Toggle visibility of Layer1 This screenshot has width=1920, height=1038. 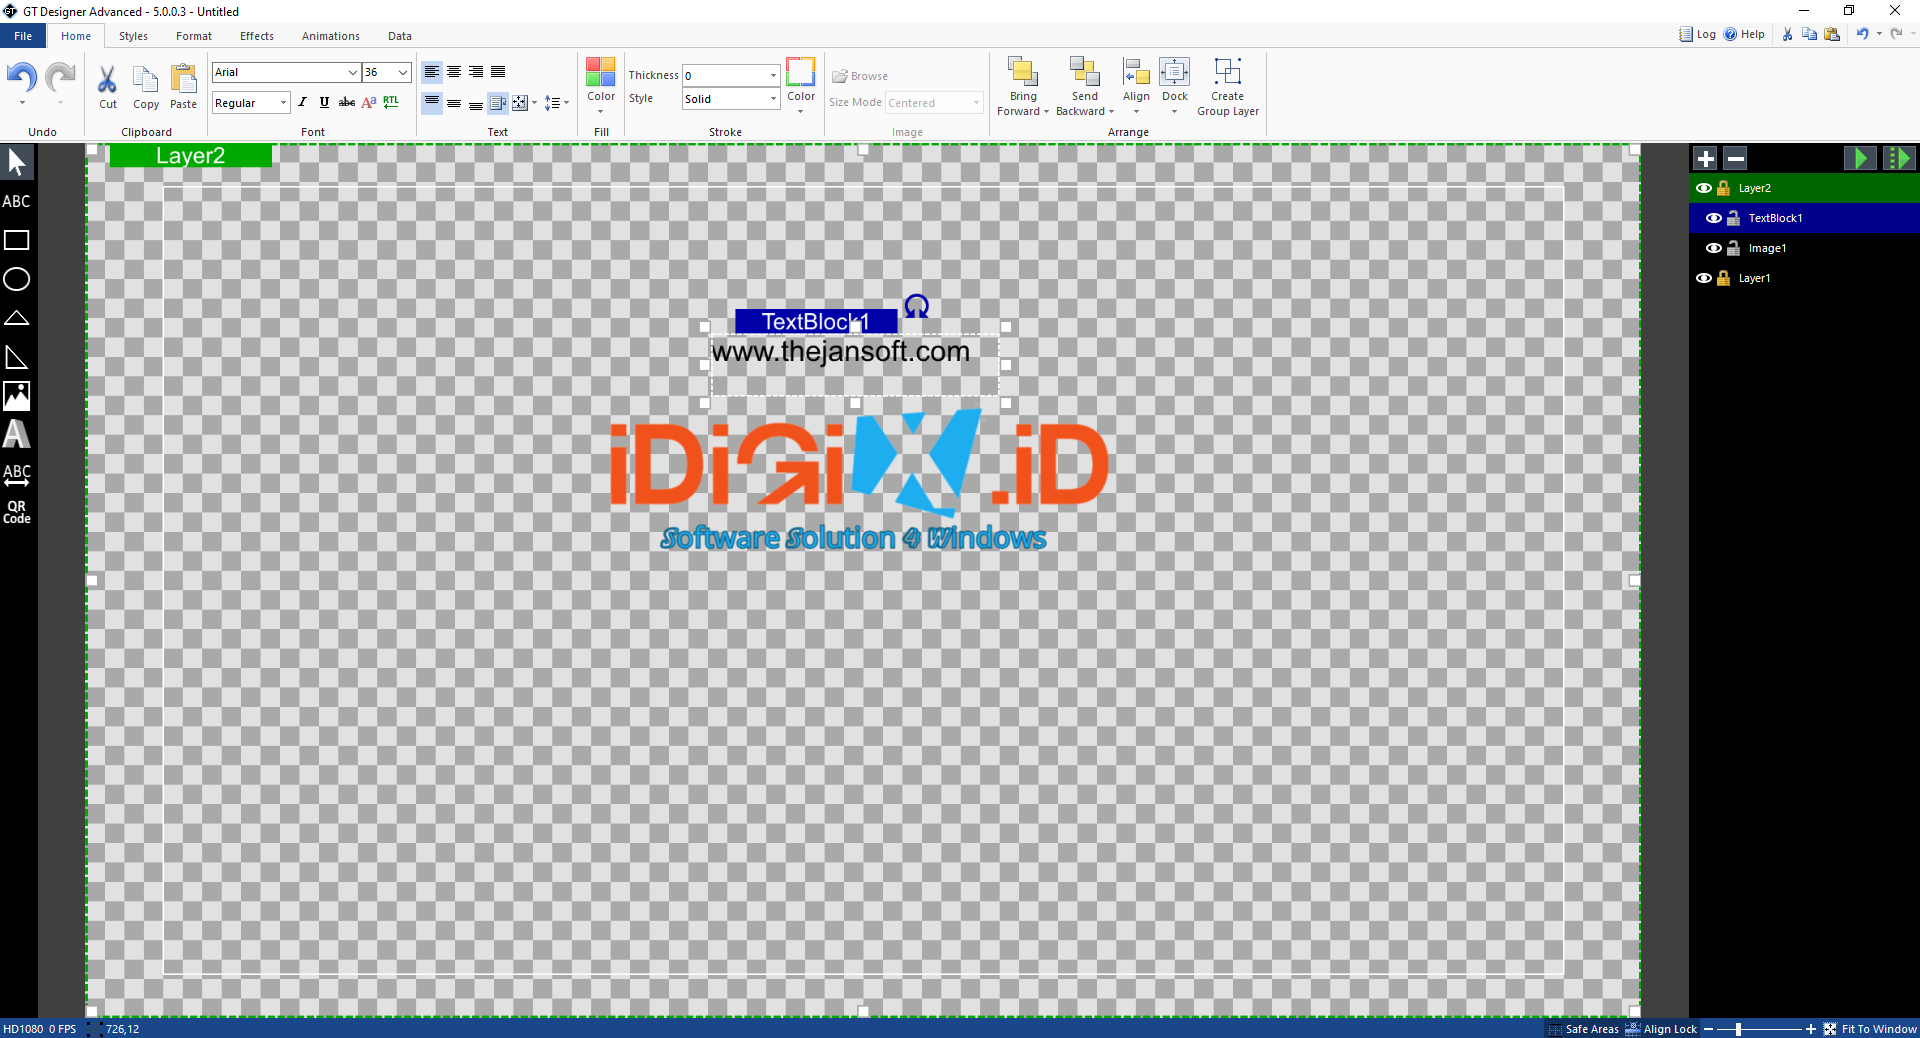1704,278
